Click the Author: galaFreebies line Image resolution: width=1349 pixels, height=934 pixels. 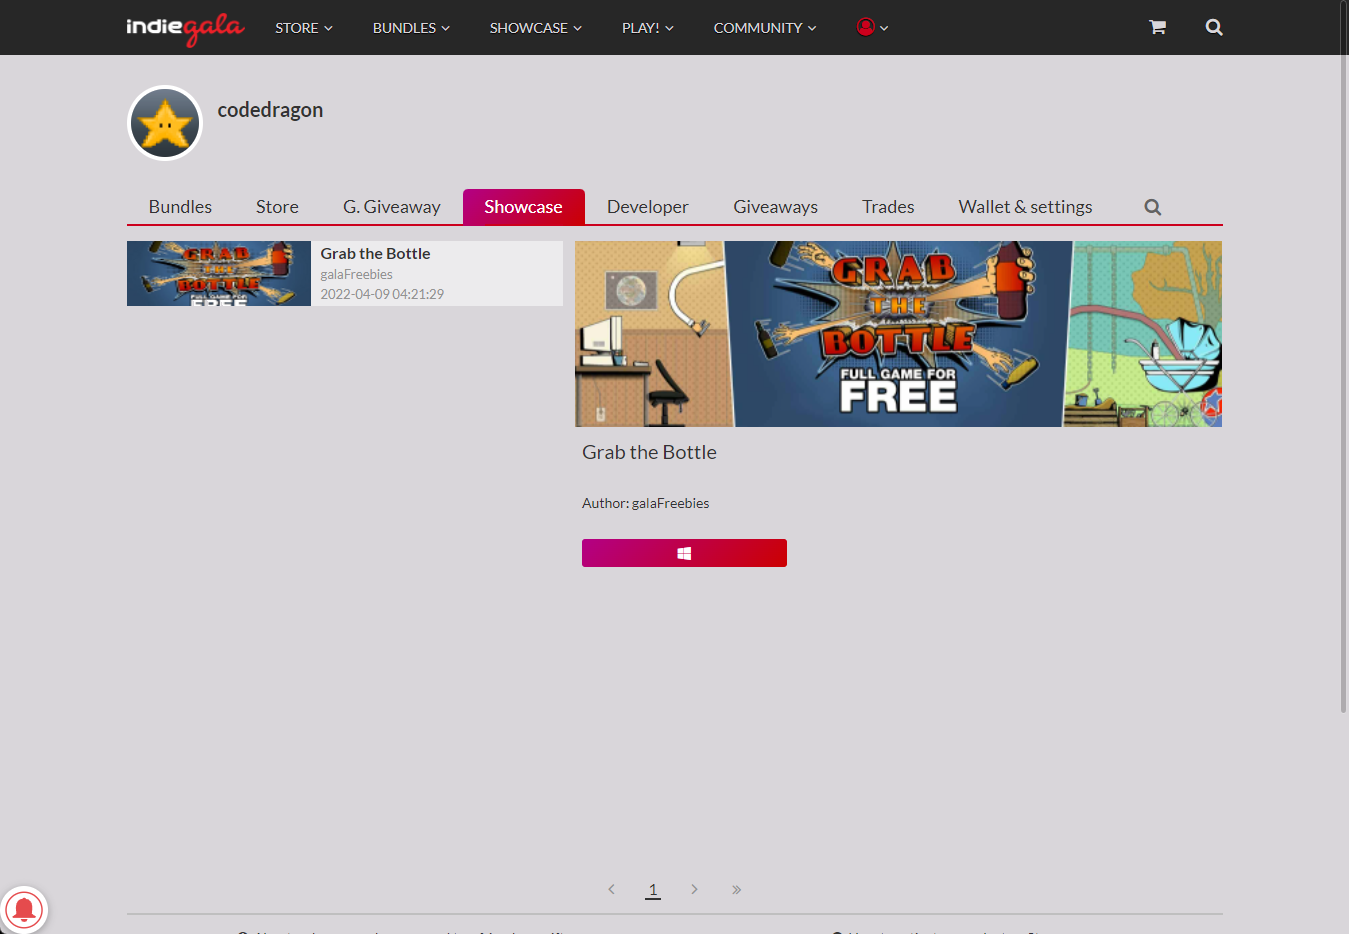645,503
